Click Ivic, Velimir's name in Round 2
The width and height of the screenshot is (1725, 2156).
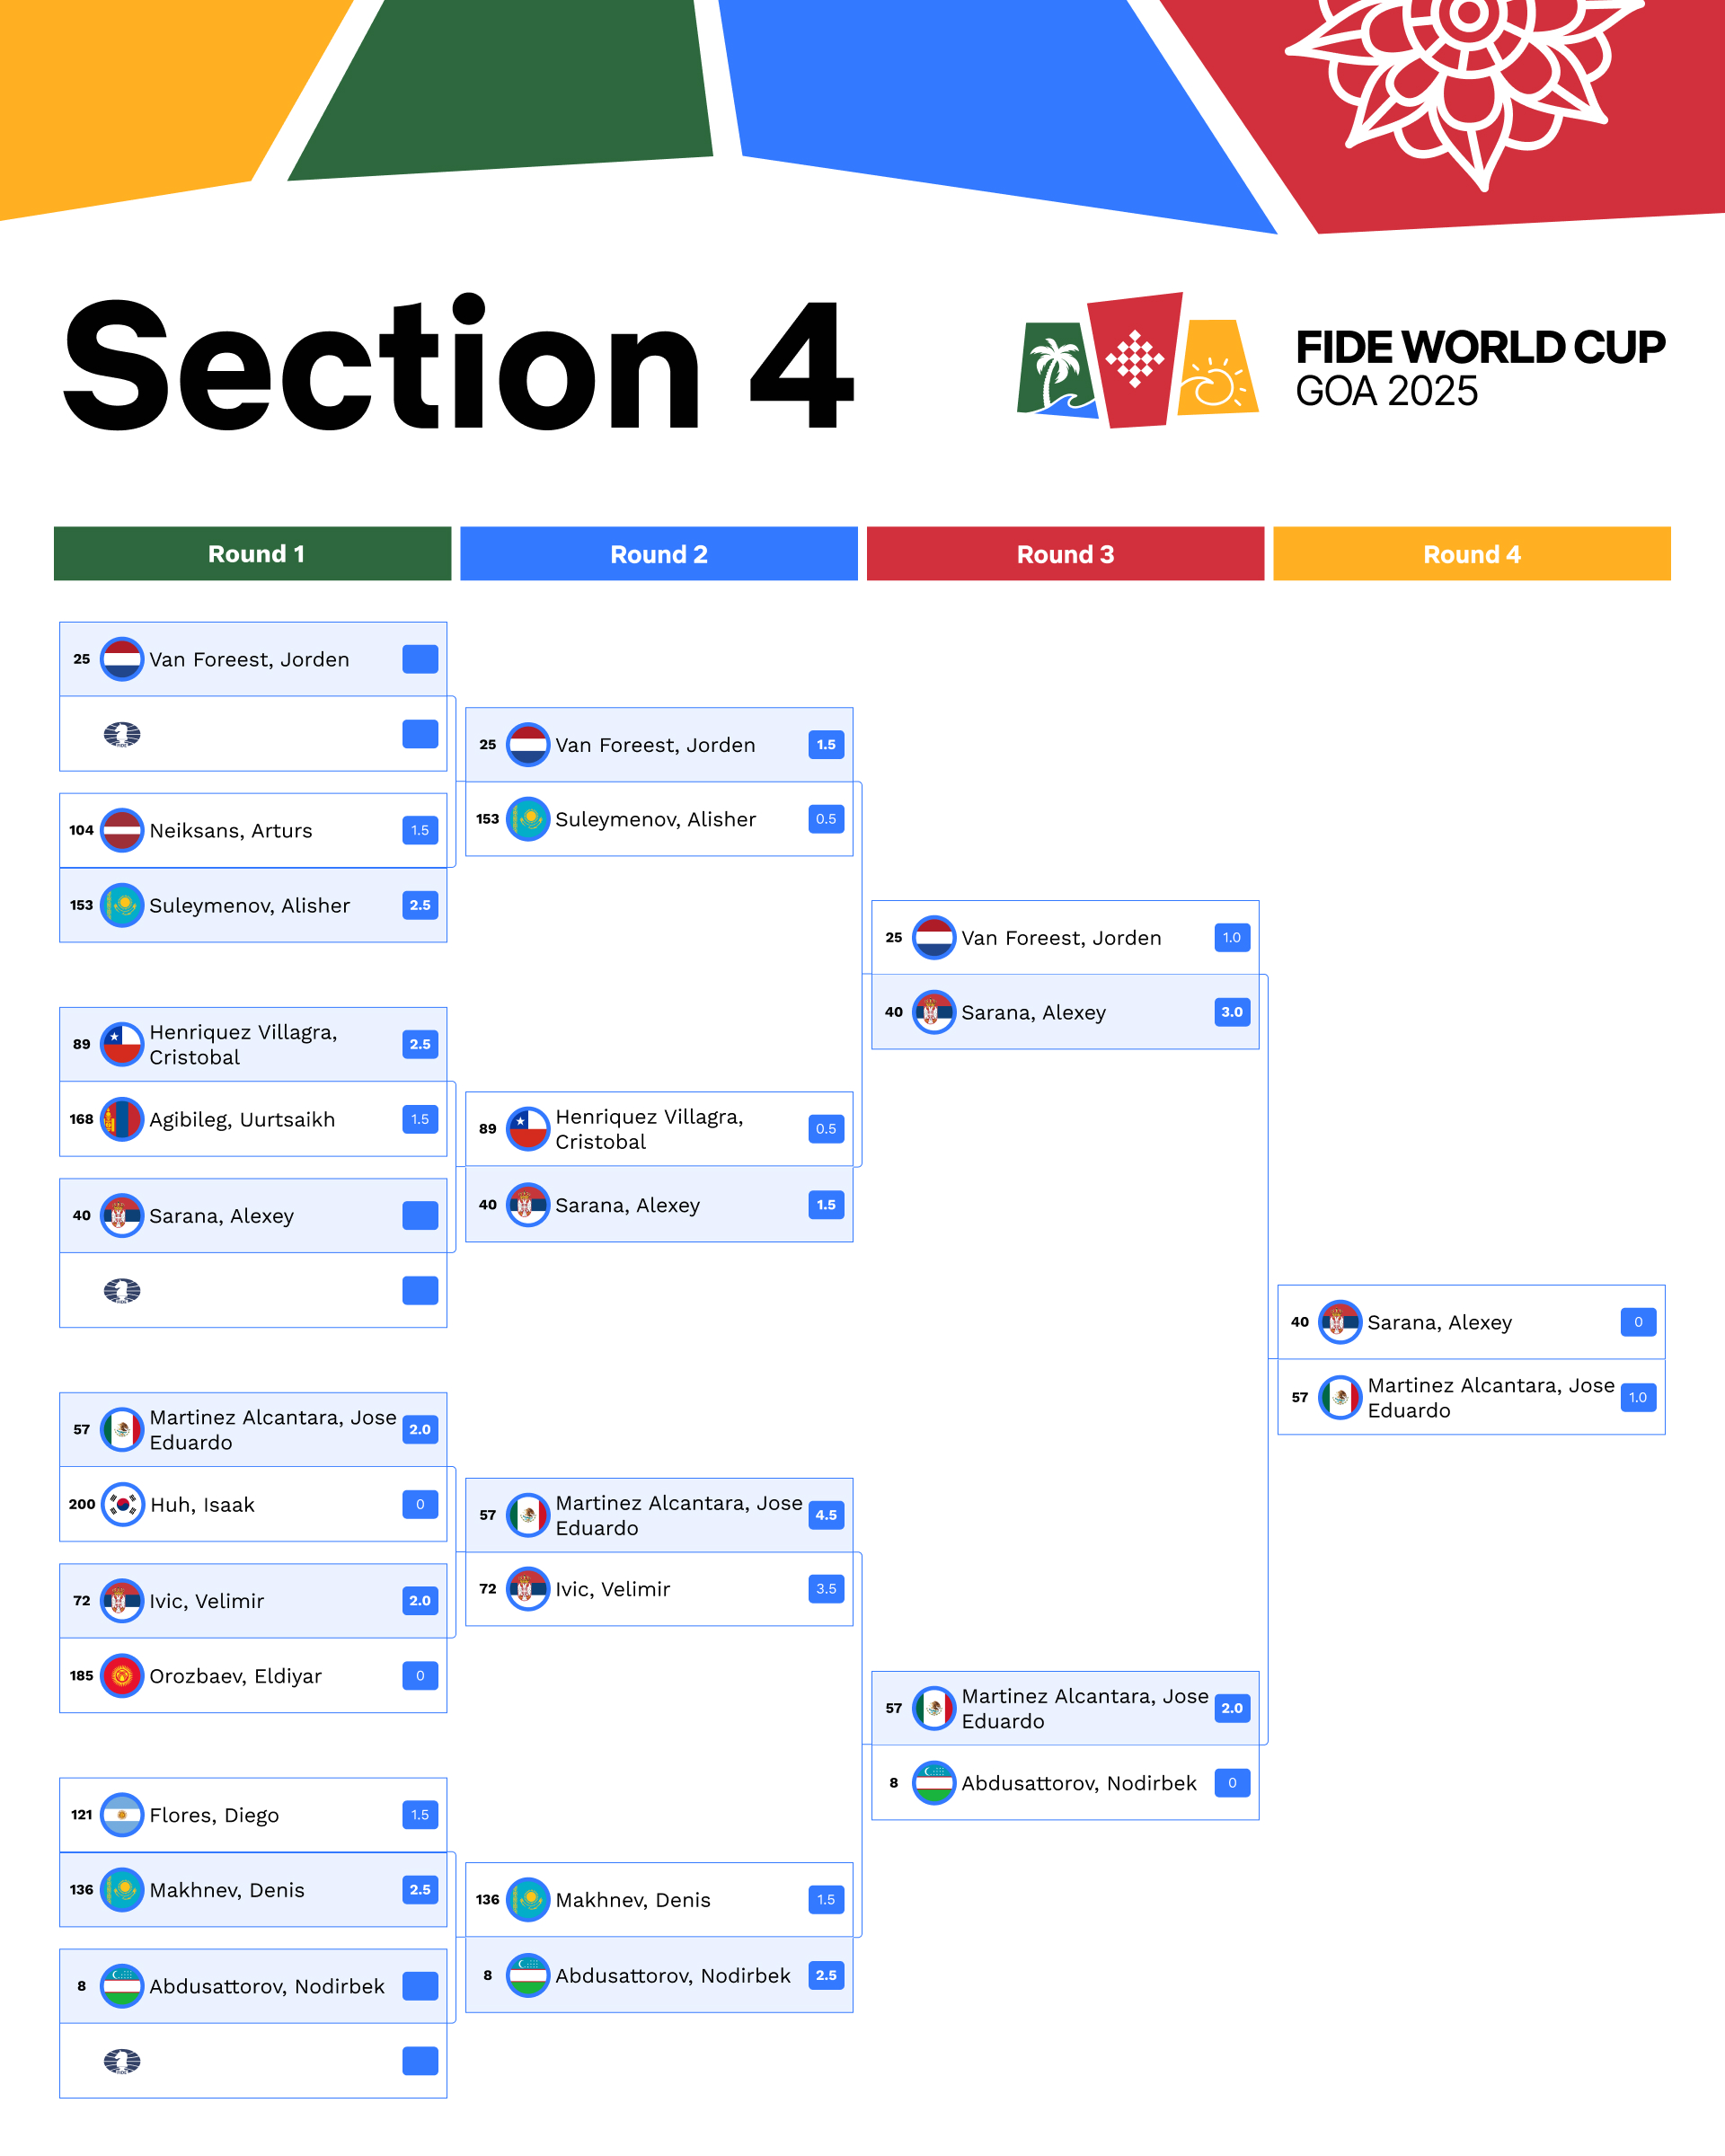612,1589
